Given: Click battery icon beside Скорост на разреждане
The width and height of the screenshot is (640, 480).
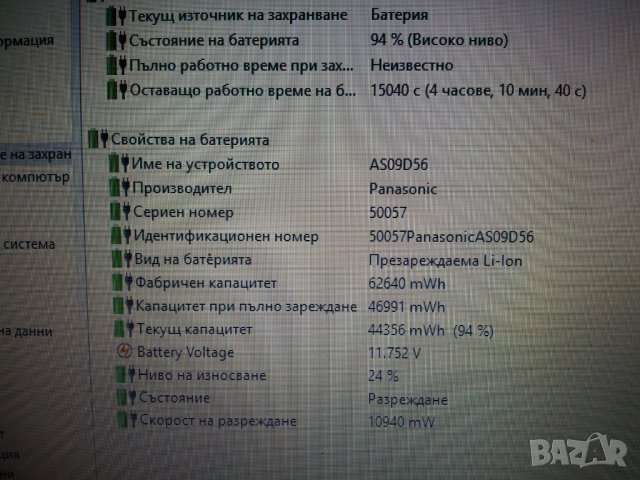Looking at the screenshot, I should [128, 420].
